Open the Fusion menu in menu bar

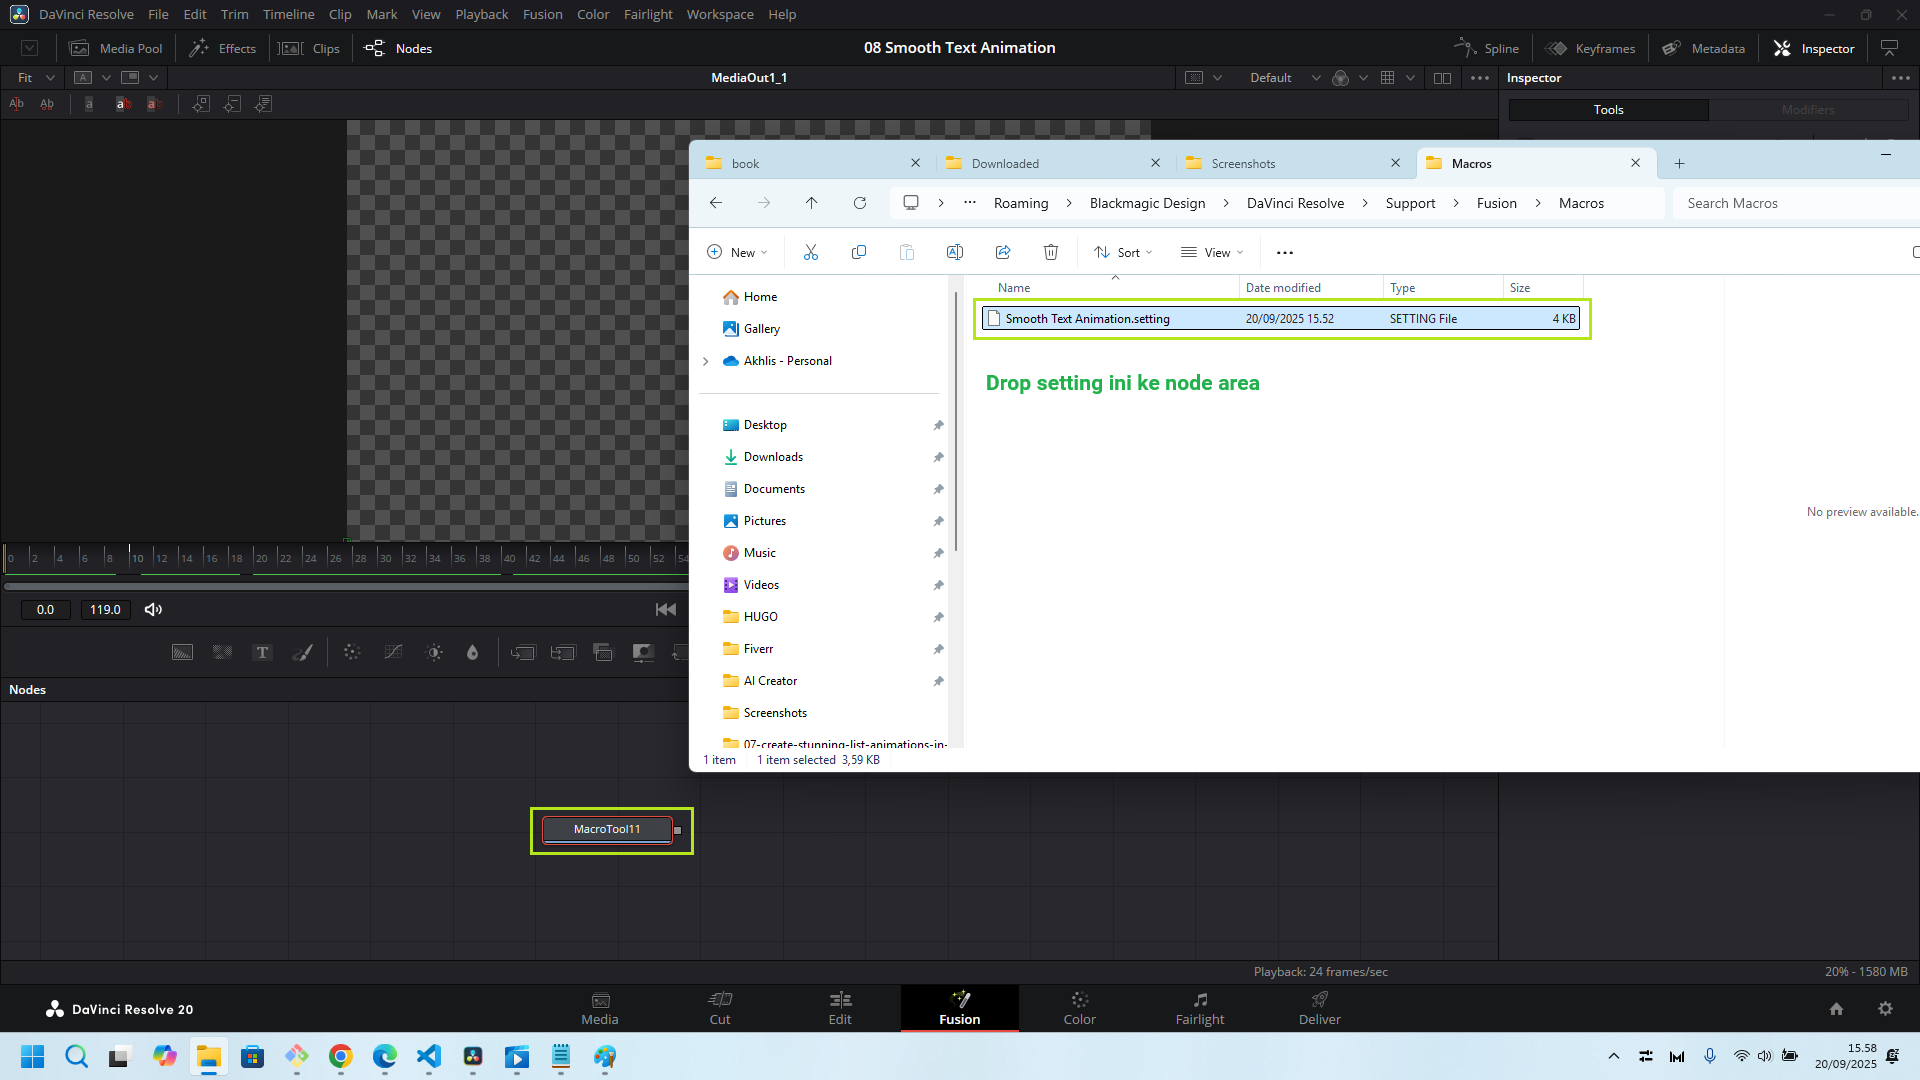(x=542, y=14)
